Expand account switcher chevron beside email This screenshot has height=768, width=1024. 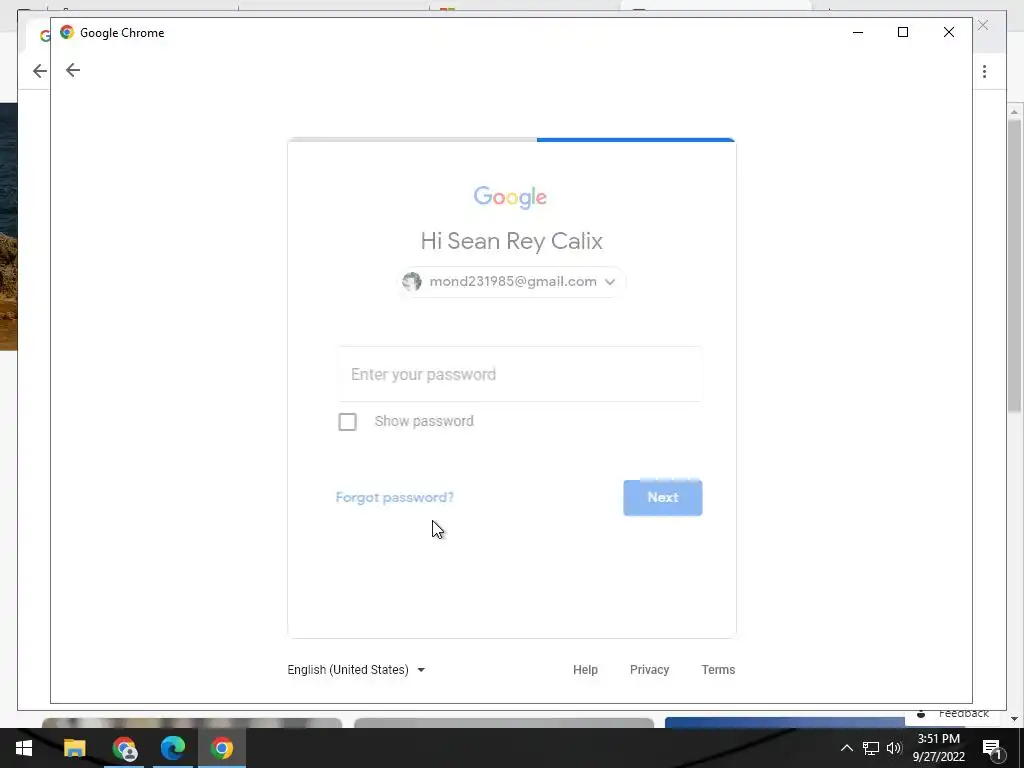pyautogui.click(x=610, y=282)
